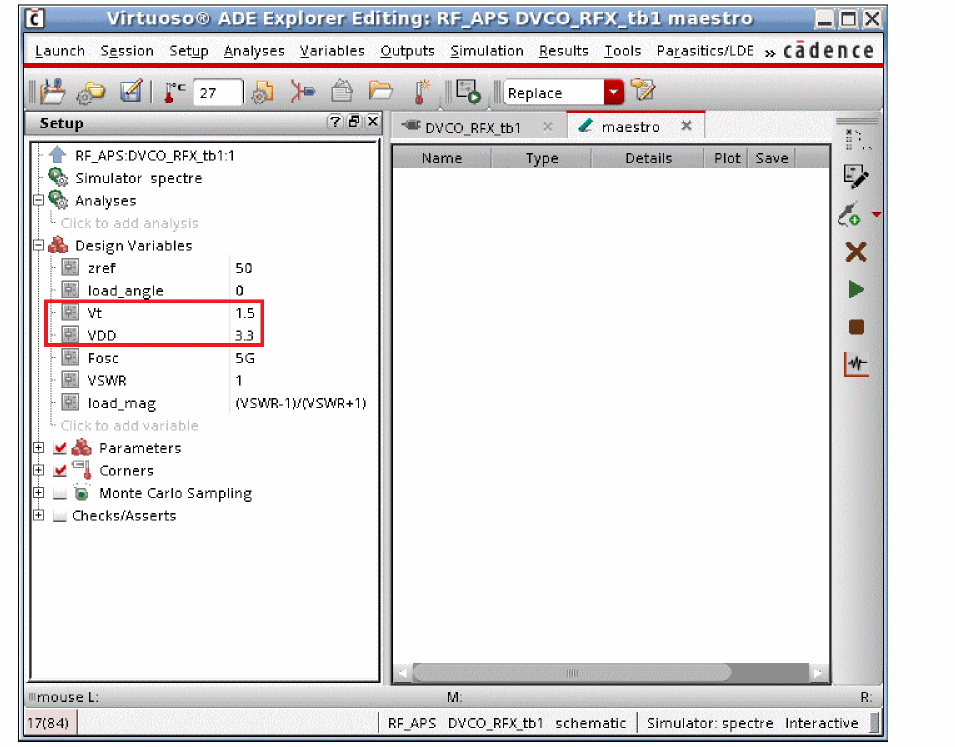Select the Fosc value 5G

click(x=245, y=358)
